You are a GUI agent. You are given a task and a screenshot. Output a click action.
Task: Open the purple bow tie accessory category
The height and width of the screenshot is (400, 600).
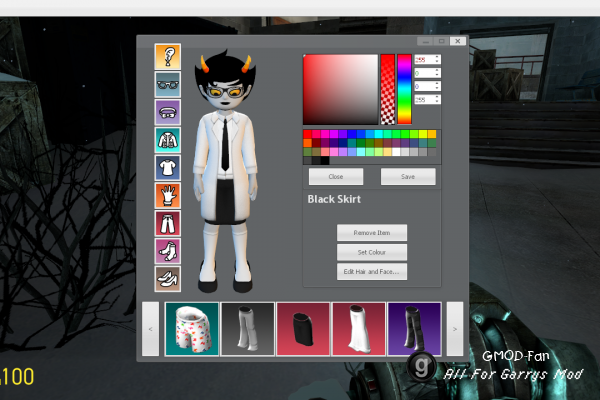click(168, 112)
